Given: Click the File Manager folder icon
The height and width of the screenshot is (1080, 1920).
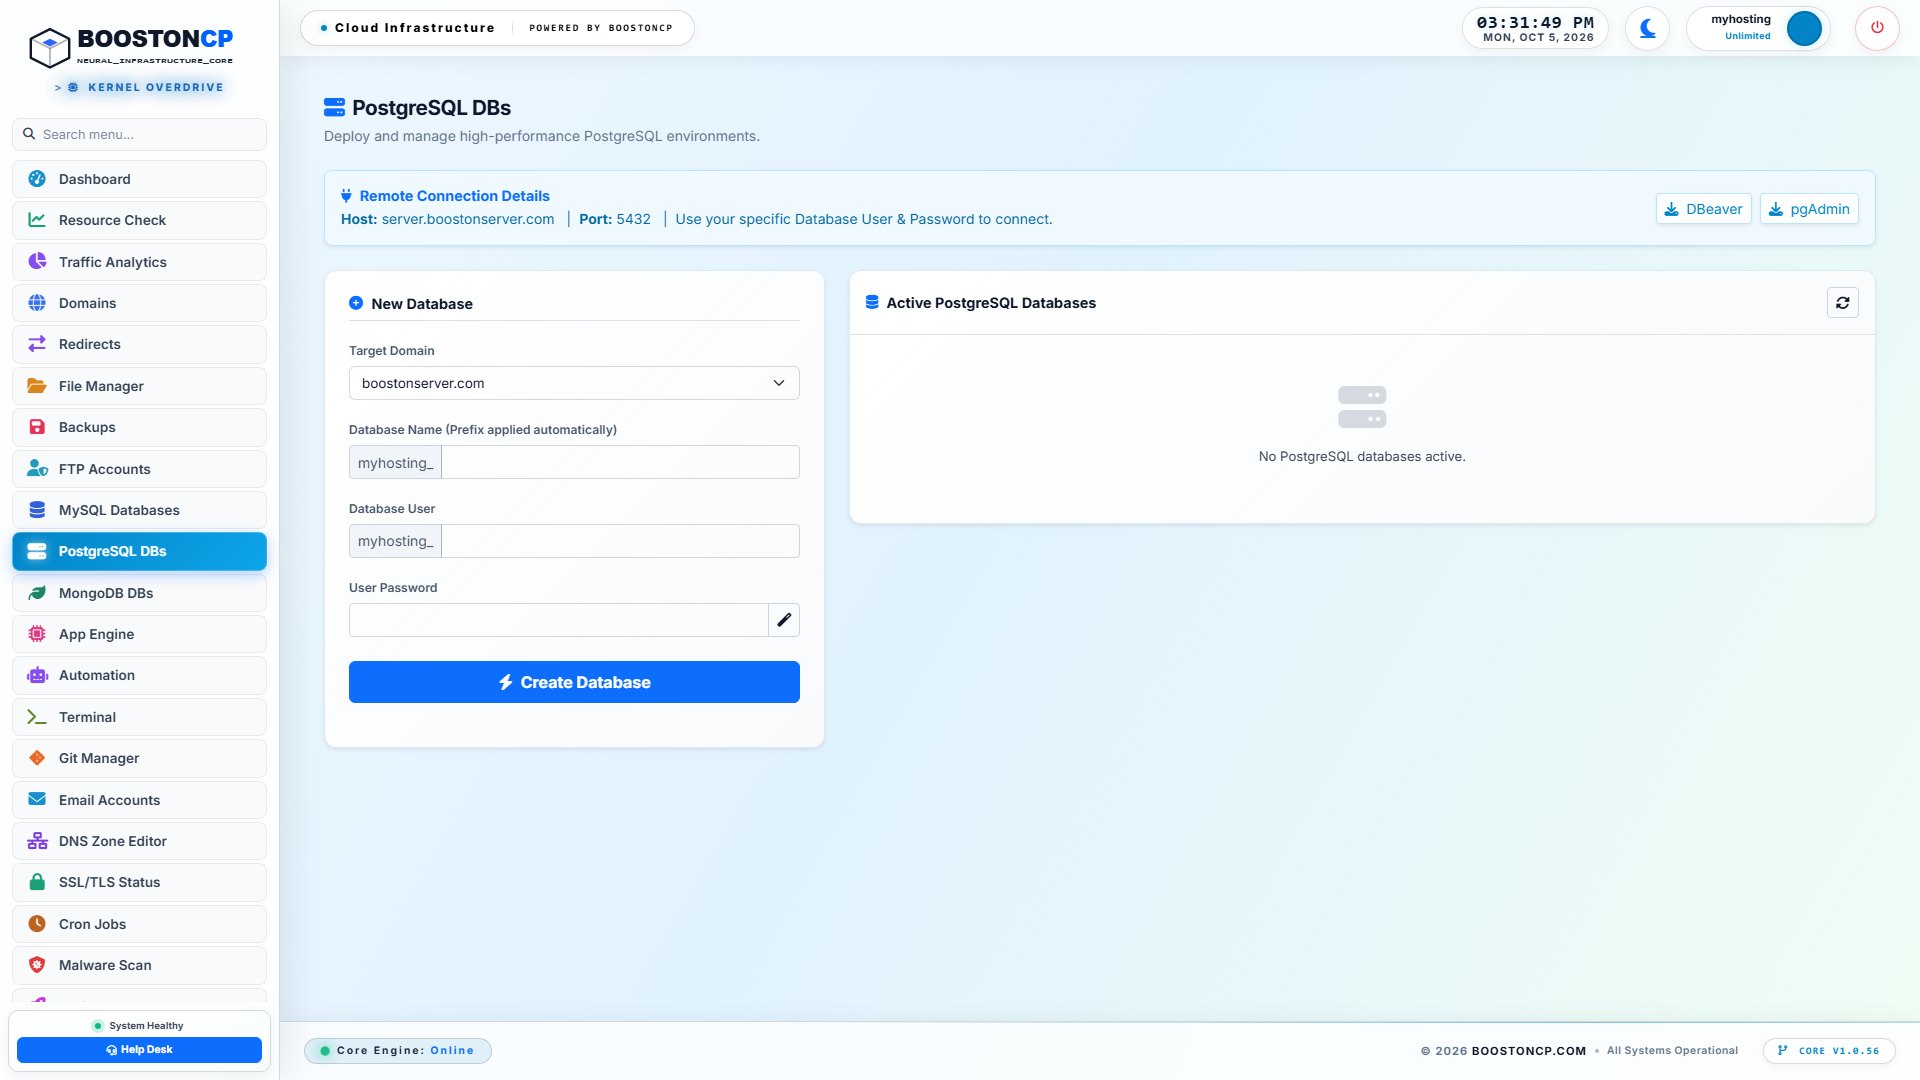Looking at the screenshot, I should point(37,386).
